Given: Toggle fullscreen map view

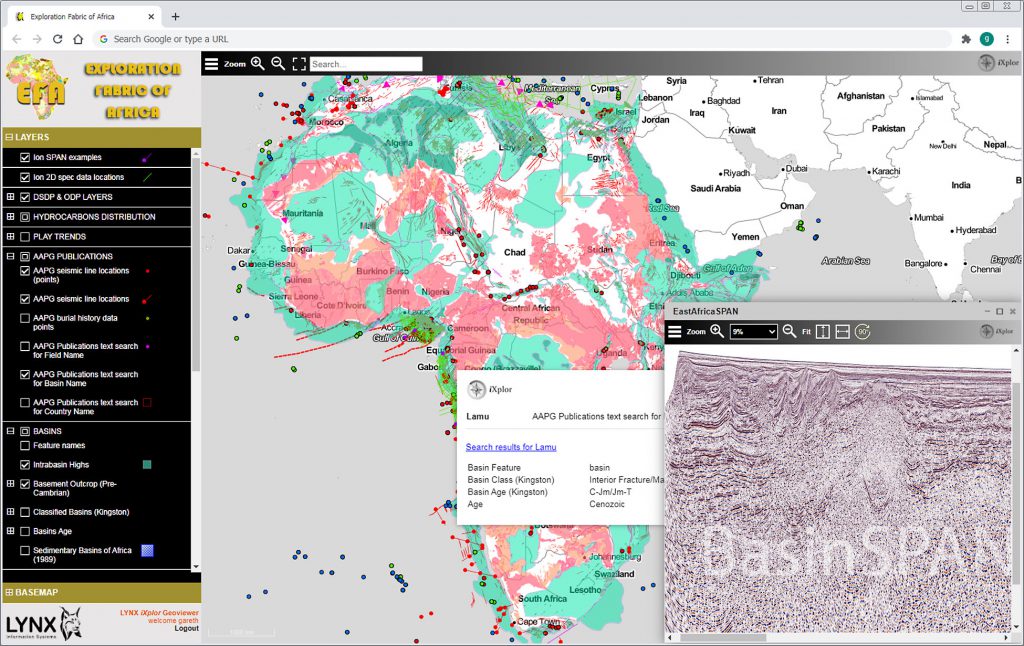Looking at the screenshot, I should (x=299, y=64).
